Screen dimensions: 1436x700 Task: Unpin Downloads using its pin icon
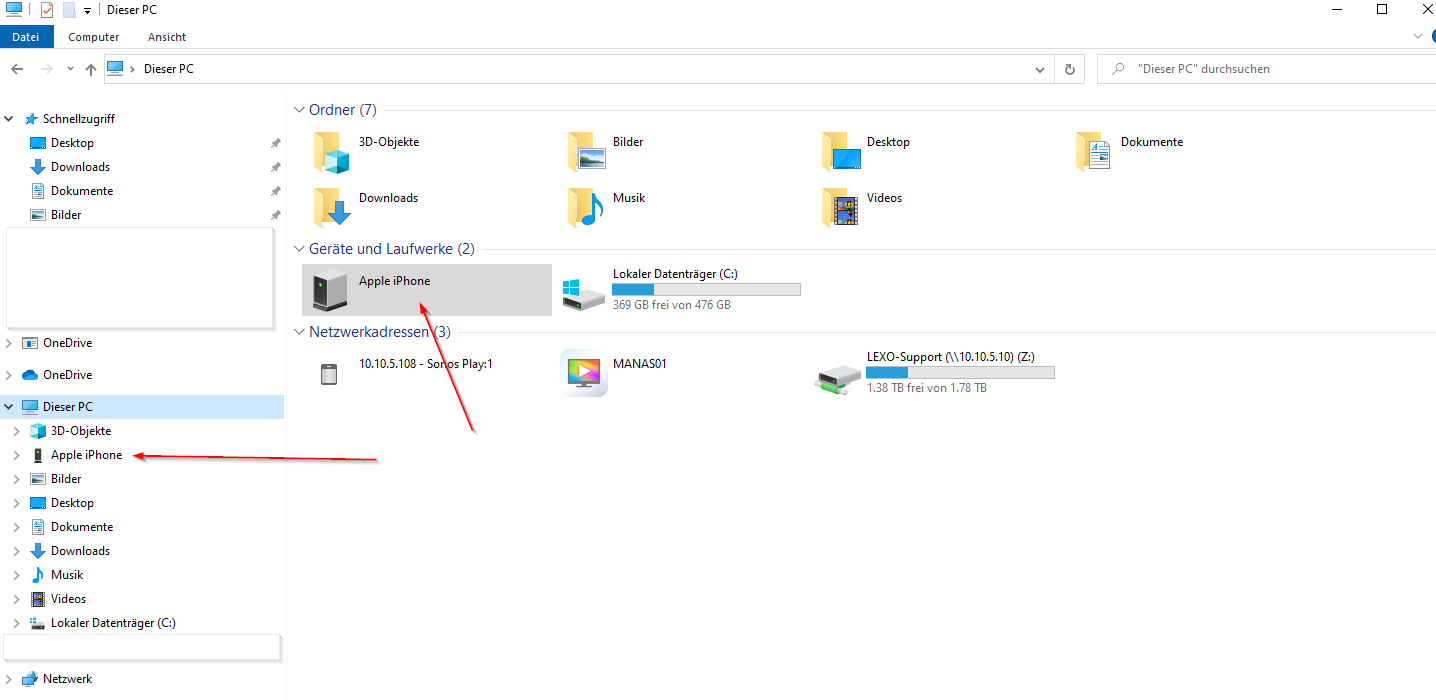coord(276,167)
